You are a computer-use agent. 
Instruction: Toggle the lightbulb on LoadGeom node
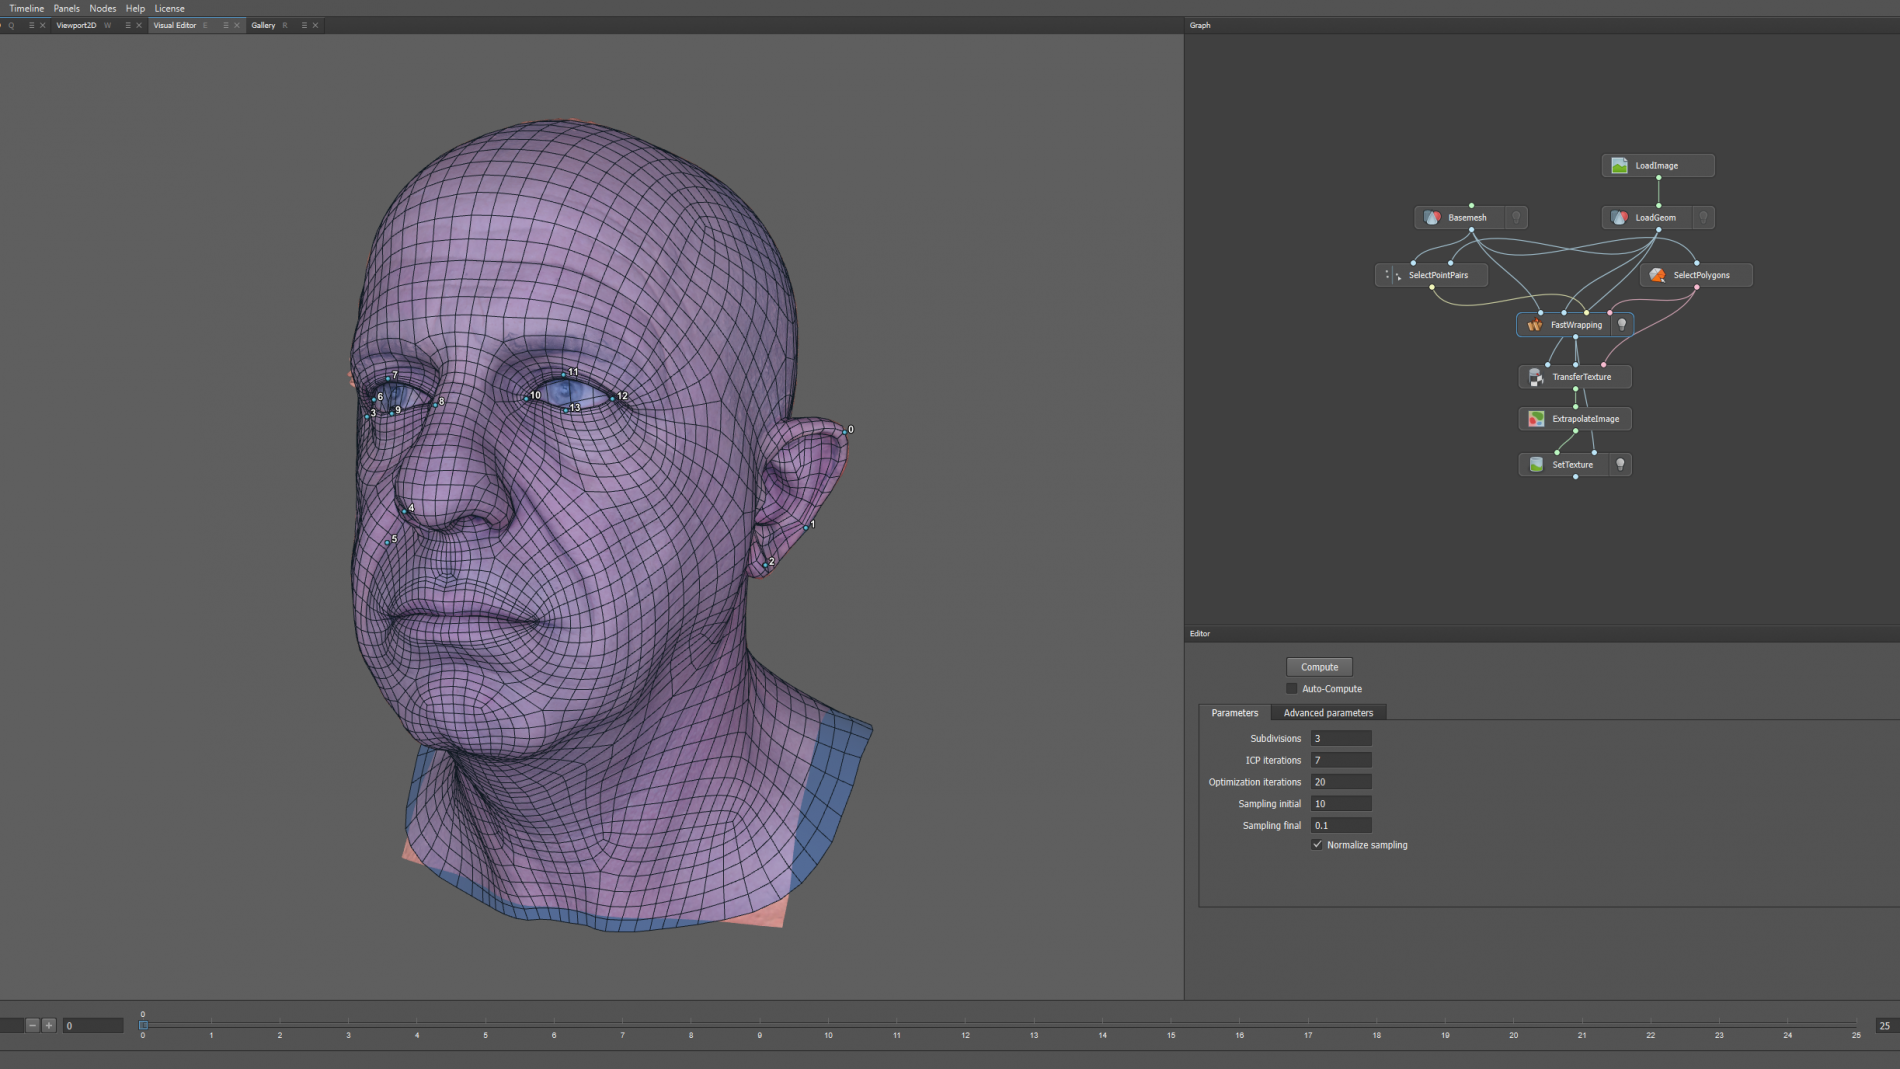tap(1703, 218)
